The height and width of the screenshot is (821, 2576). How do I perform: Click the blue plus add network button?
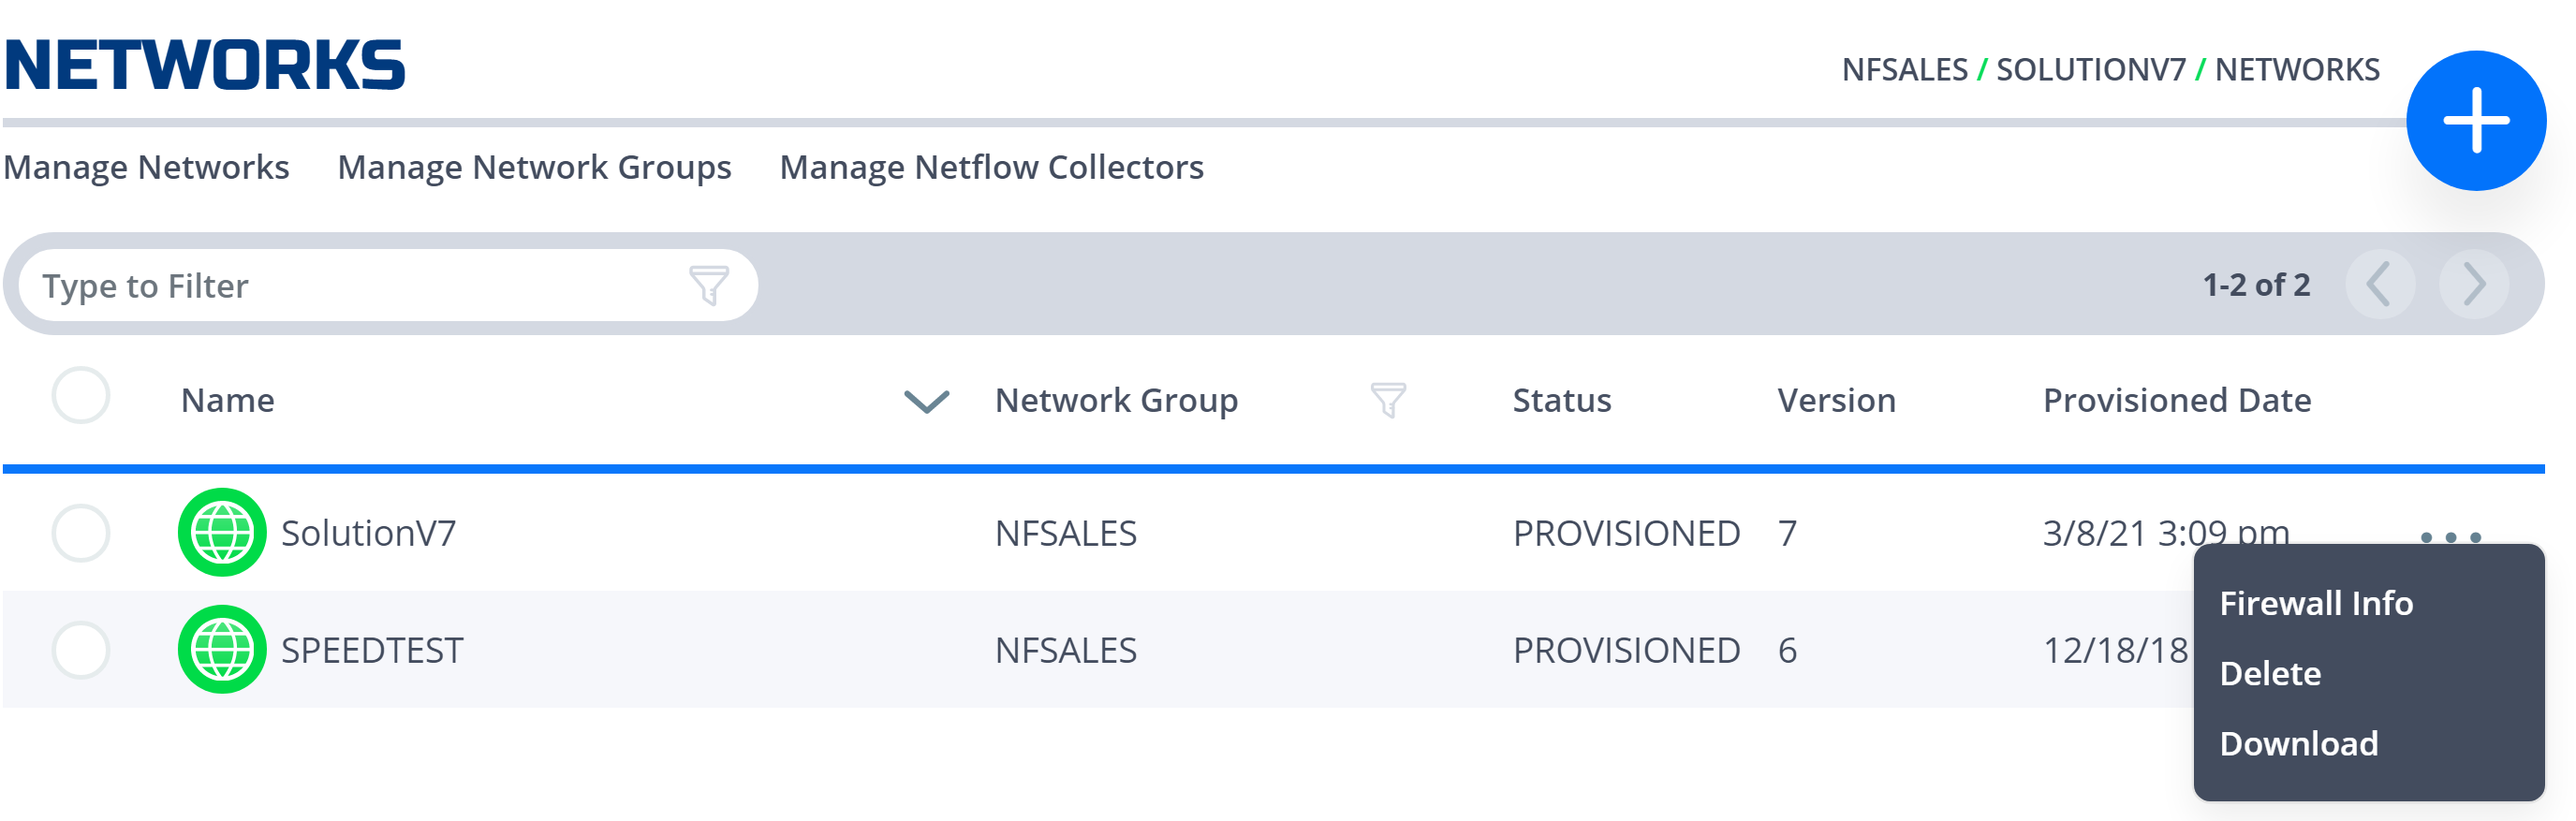(x=2475, y=121)
